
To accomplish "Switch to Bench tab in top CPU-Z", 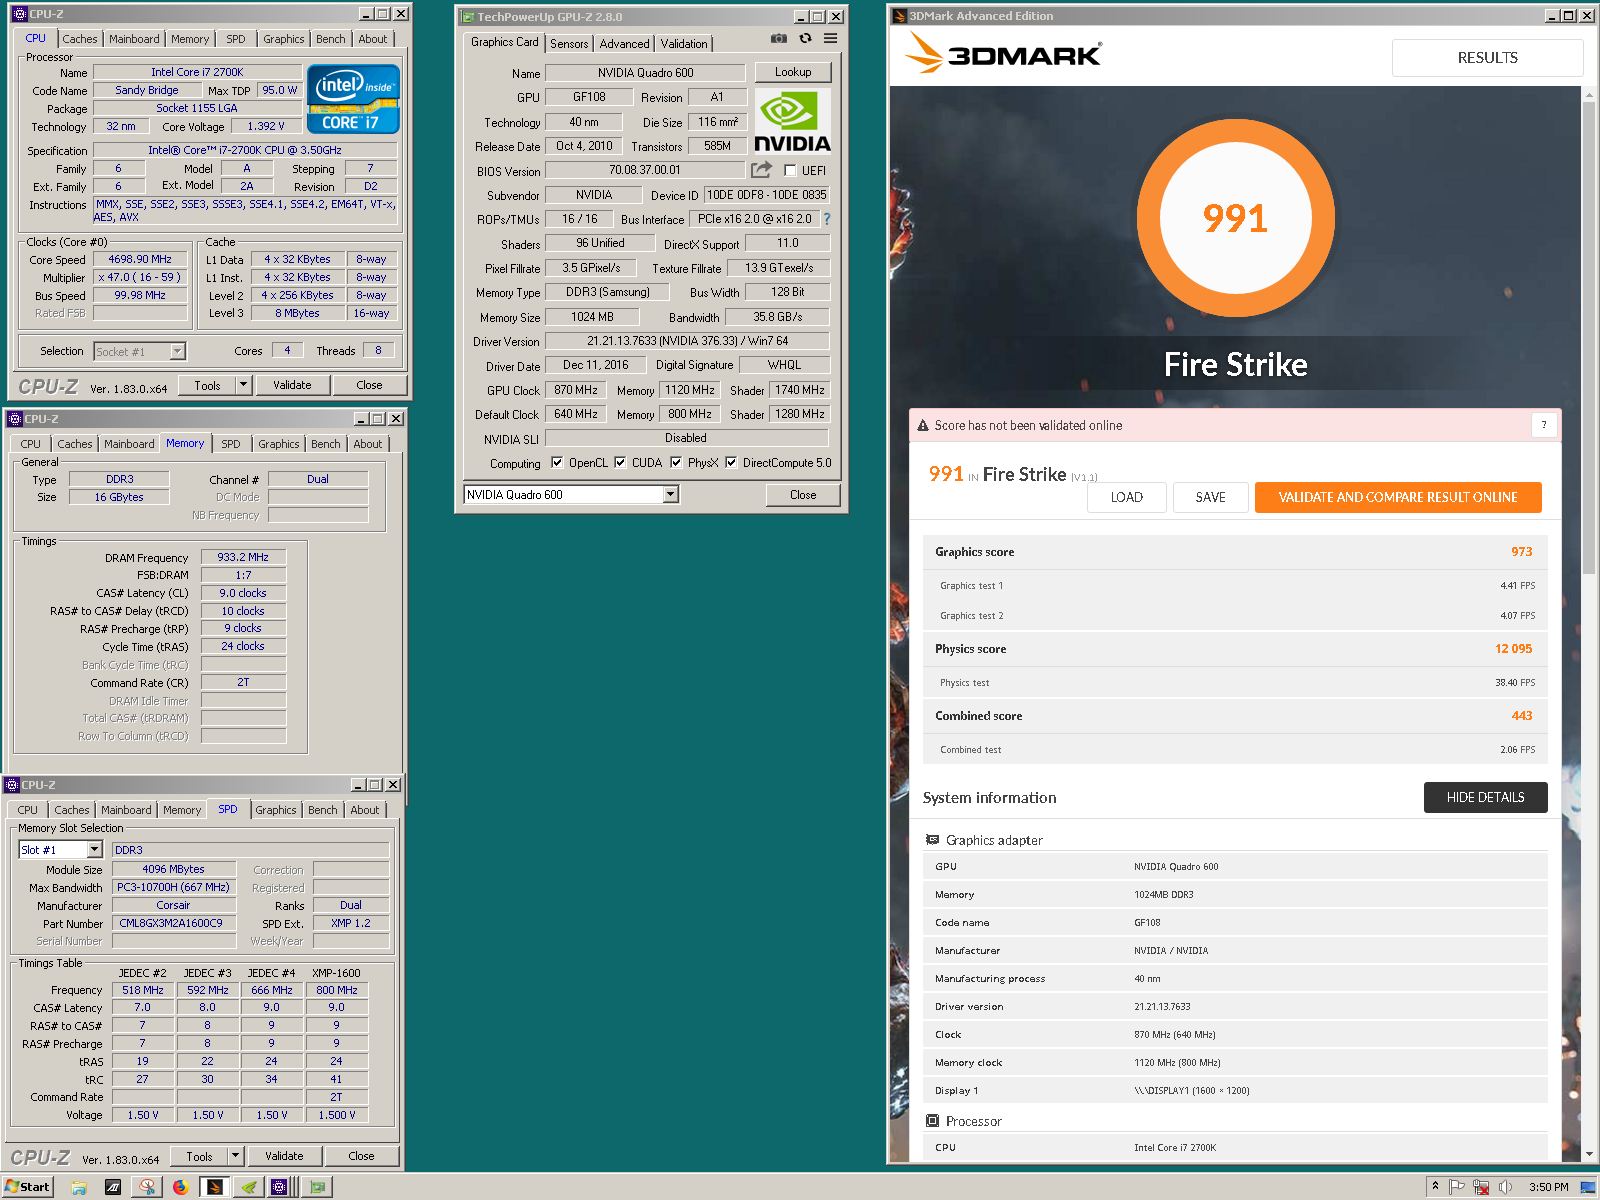I will [x=330, y=39].
